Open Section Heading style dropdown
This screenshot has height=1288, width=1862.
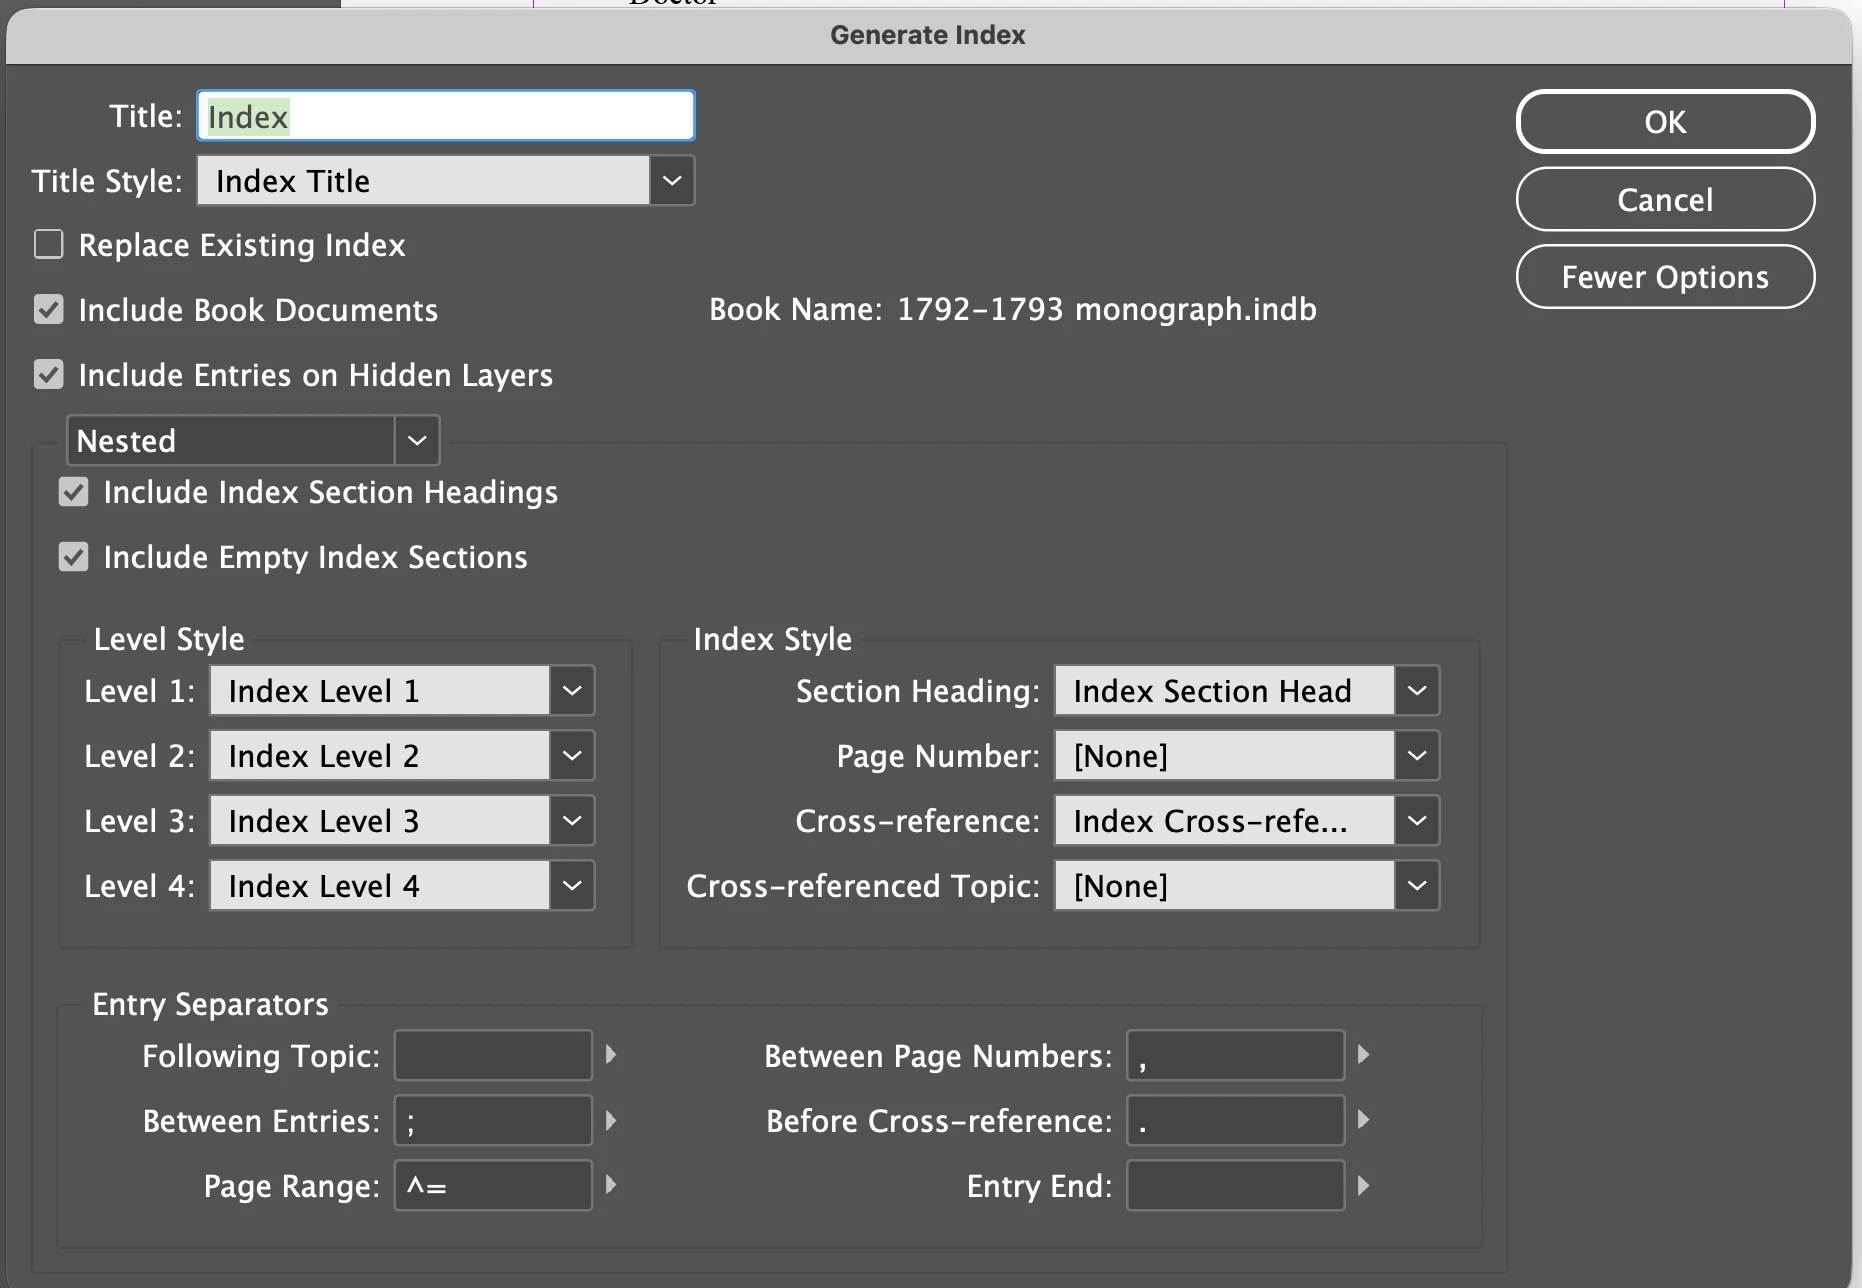click(1247, 691)
